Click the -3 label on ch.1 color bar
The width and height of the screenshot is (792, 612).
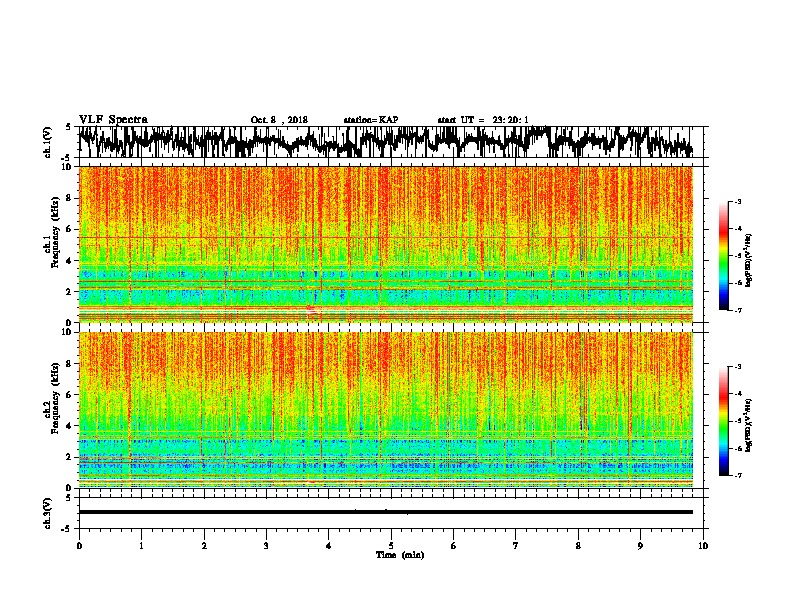(x=738, y=202)
